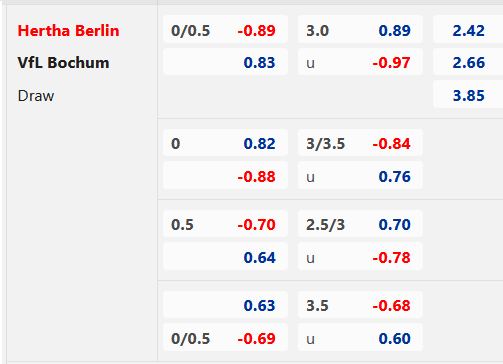This screenshot has width=503, height=364.
Task: Select Bochum 0/0.5 handicap odds -0.69
Action: (225, 338)
